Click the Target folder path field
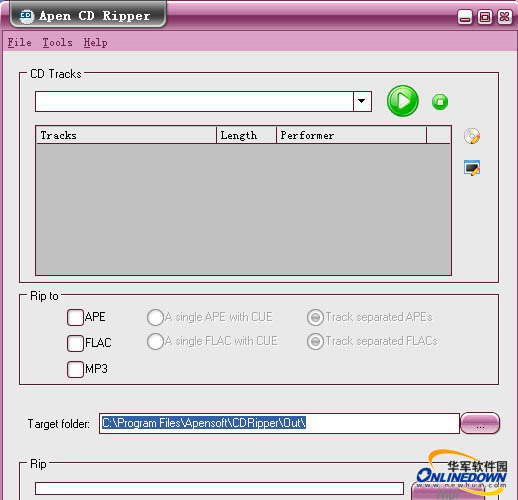The image size is (518, 500). click(279, 423)
